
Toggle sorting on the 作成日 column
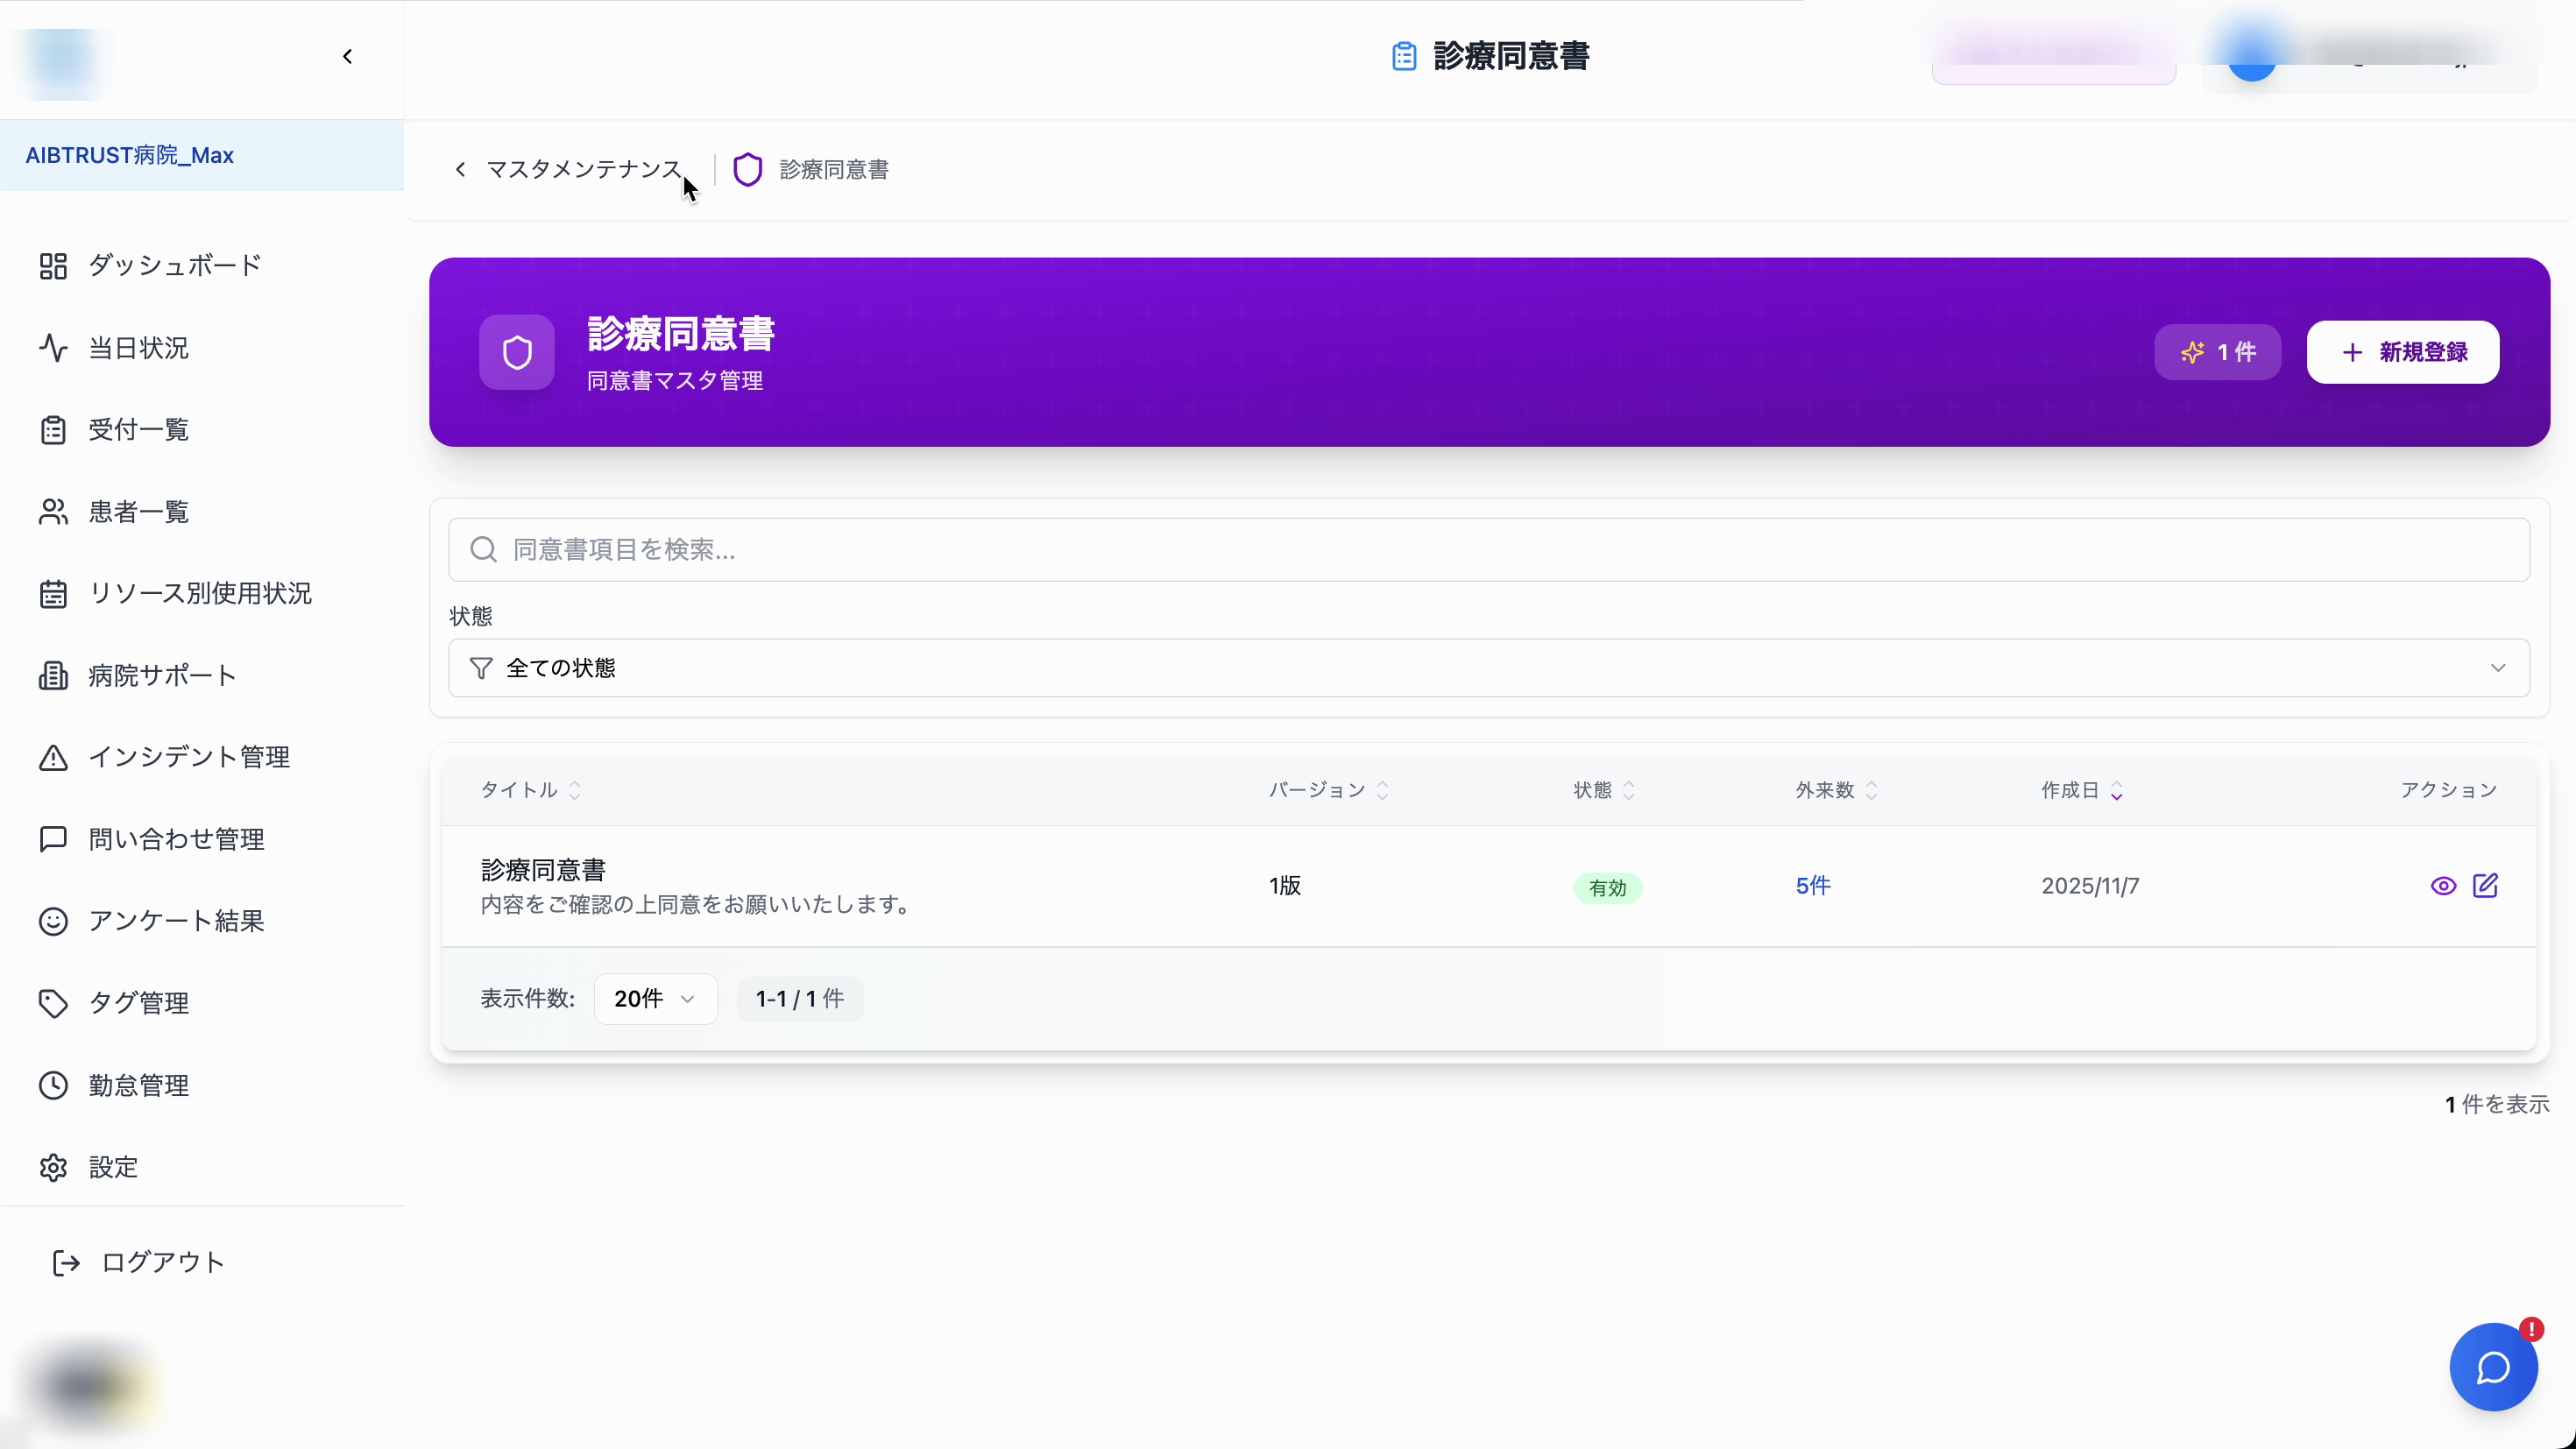[x=2117, y=790]
